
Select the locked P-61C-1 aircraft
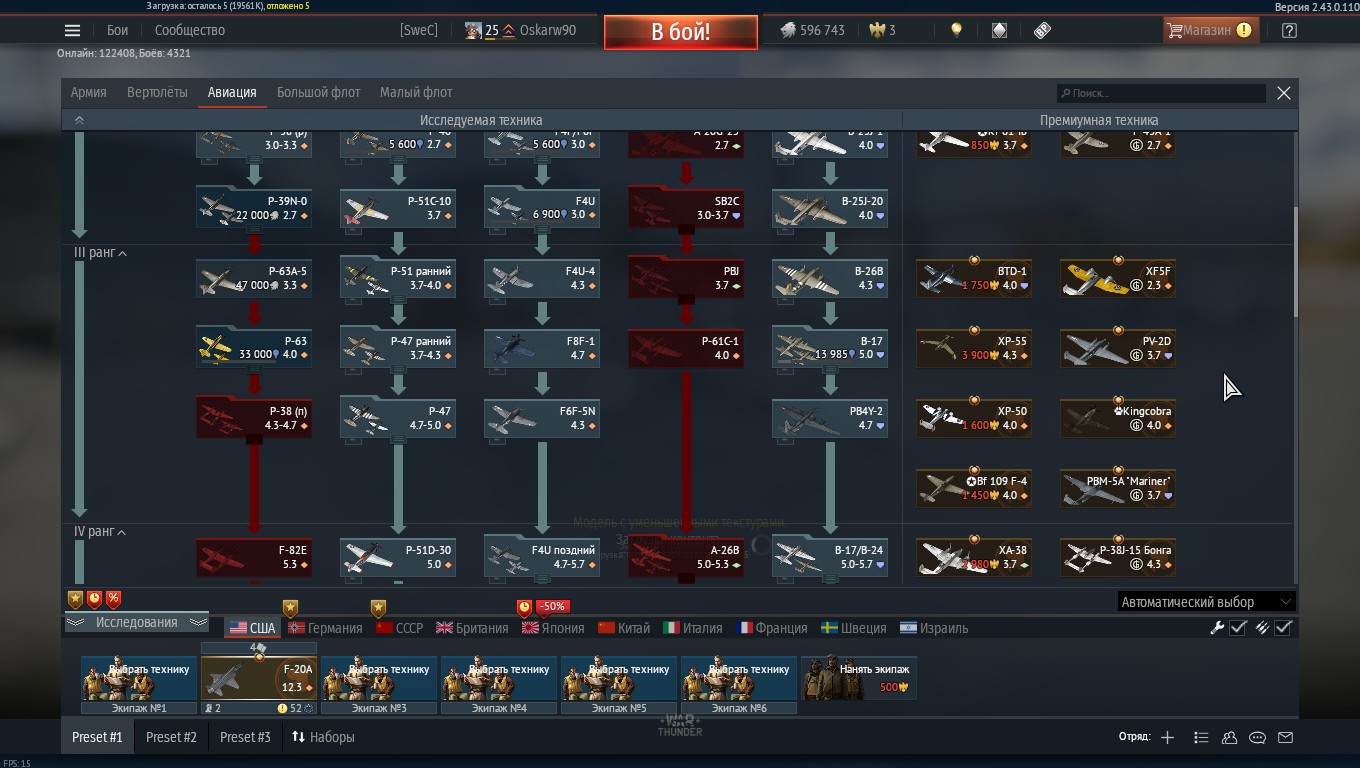(686, 348)
